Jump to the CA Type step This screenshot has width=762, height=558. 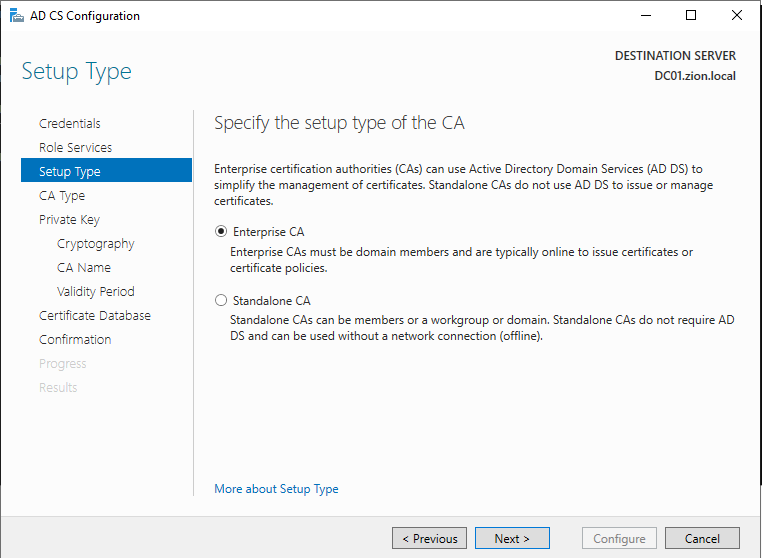pyautogui.click(x=62, y=196)
